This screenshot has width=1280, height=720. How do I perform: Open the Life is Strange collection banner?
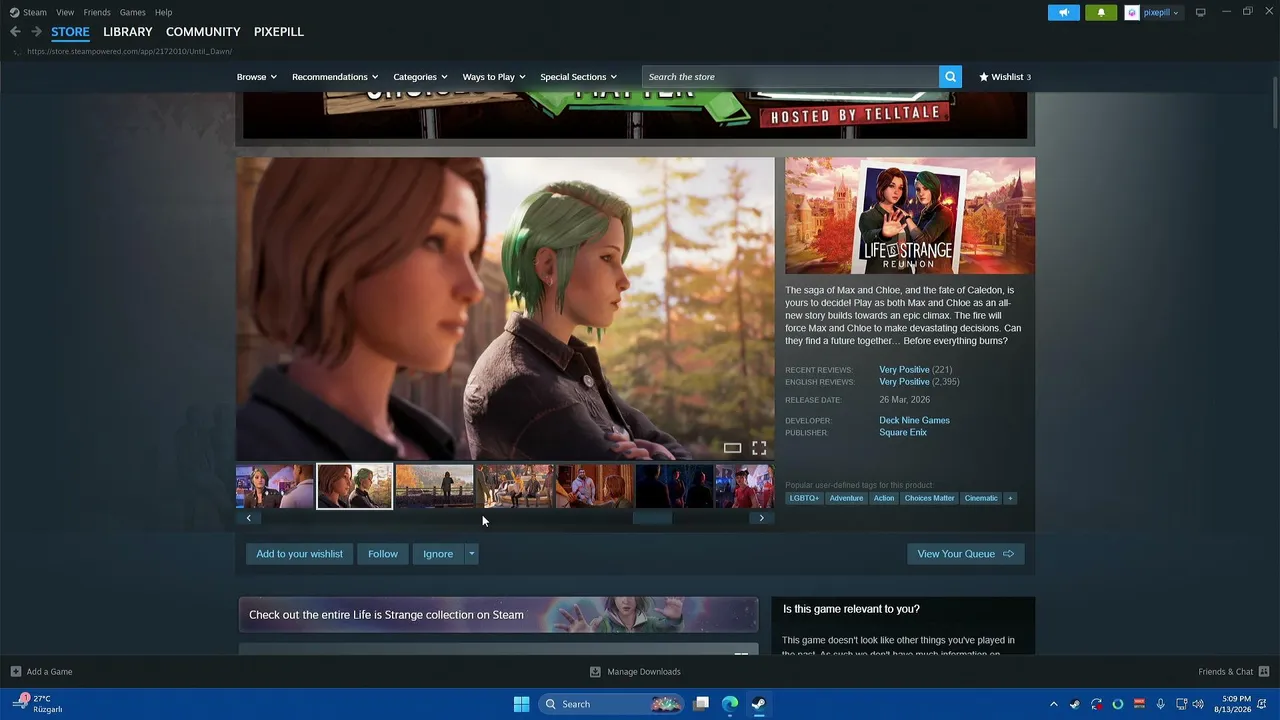498,615
